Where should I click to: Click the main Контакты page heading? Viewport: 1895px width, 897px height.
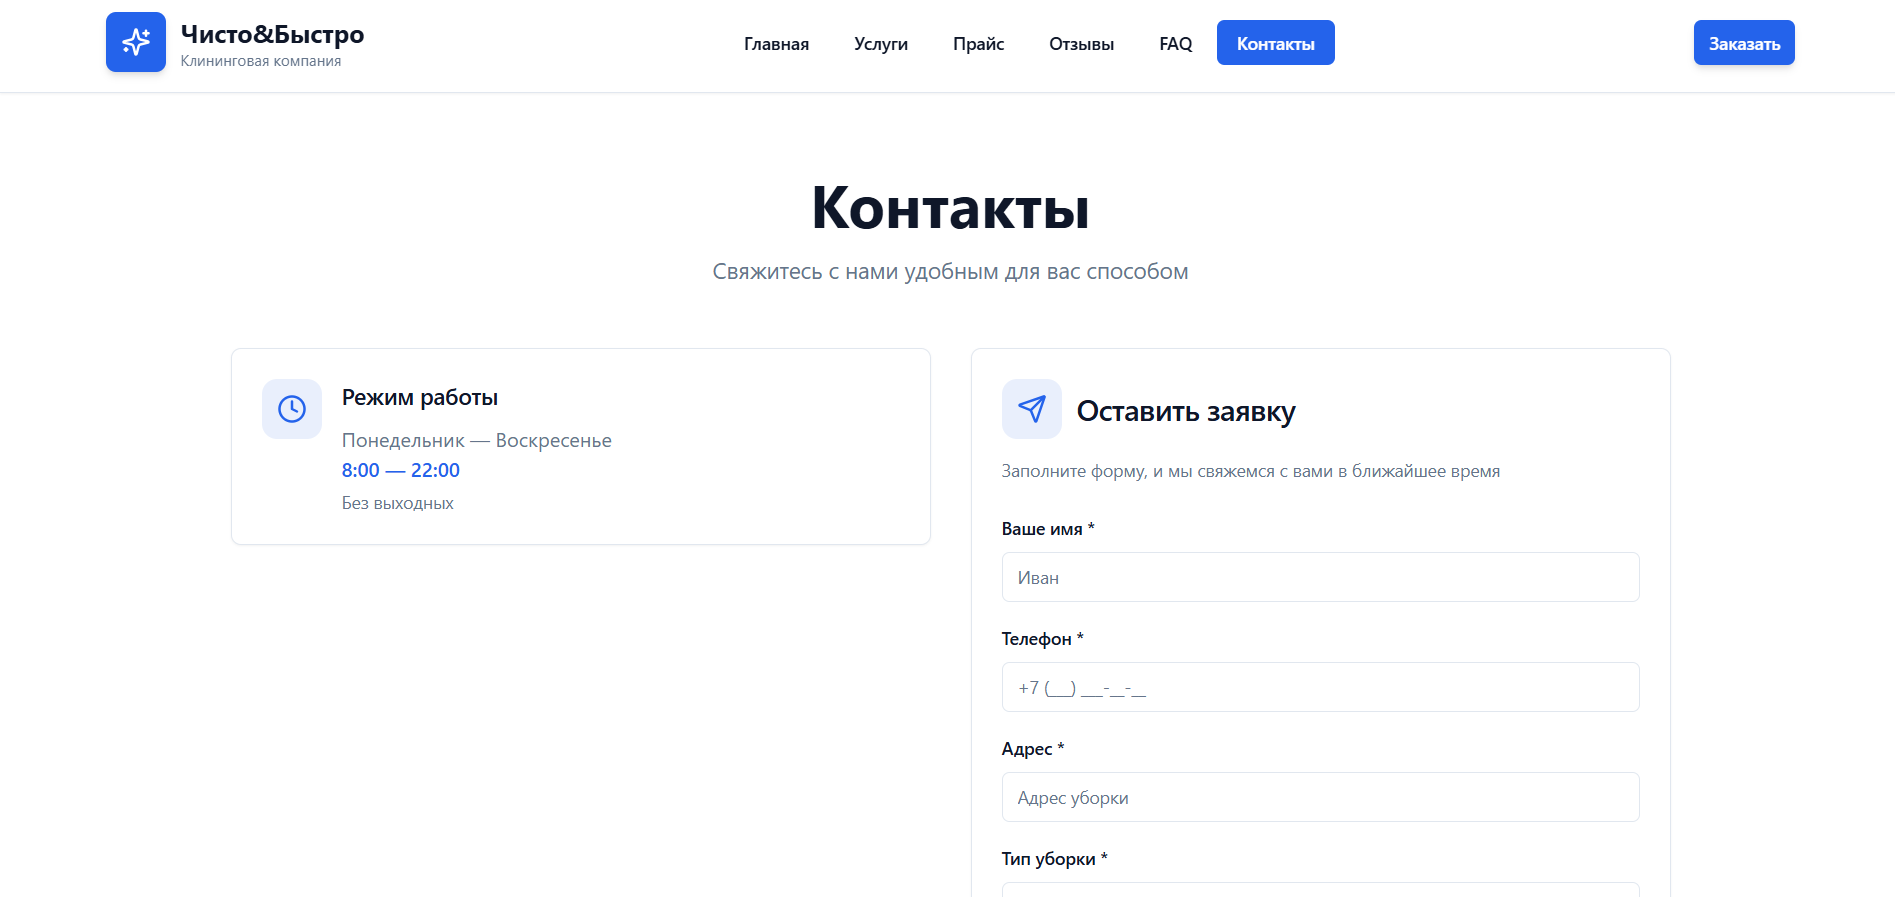950,208
